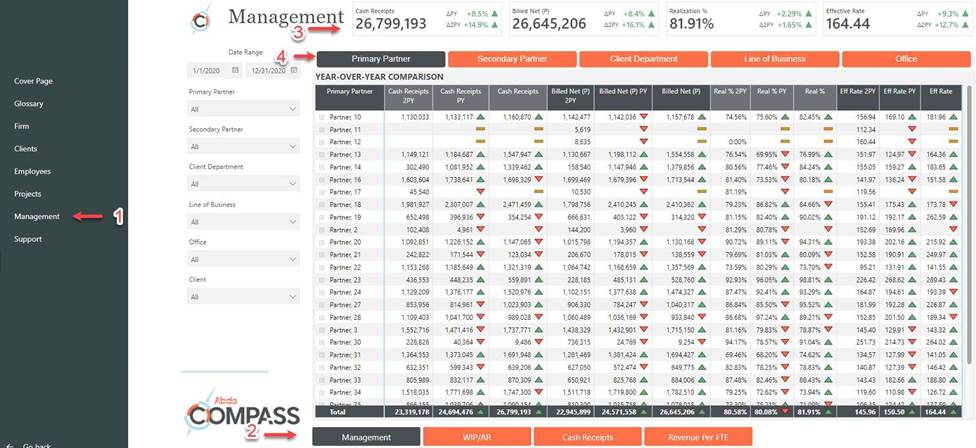The width and height of the screenshot is (976, 448).
Task: Open the Revenue Per FTE page button
Action: [697, 437]
